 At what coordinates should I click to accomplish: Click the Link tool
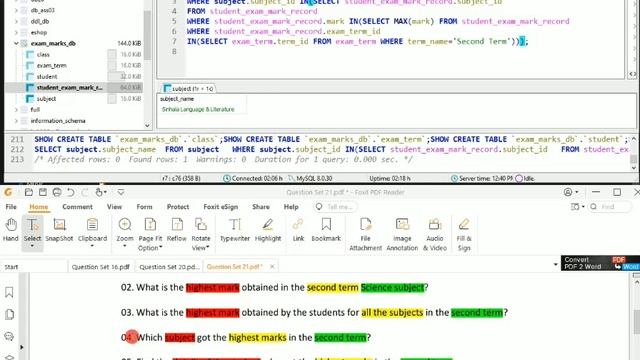(x=298, y=230)
